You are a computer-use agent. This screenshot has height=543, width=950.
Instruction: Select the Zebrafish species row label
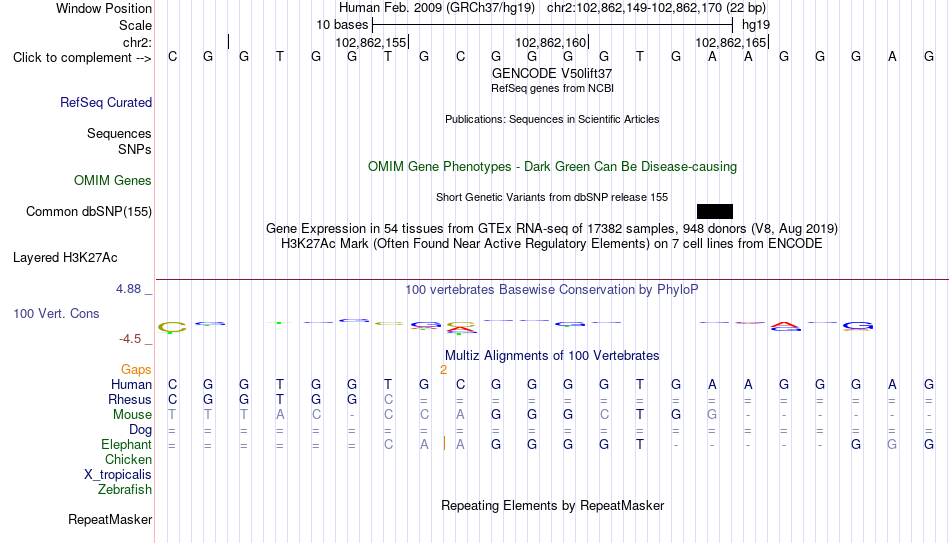pyautogui.click(x=125, y=490)
